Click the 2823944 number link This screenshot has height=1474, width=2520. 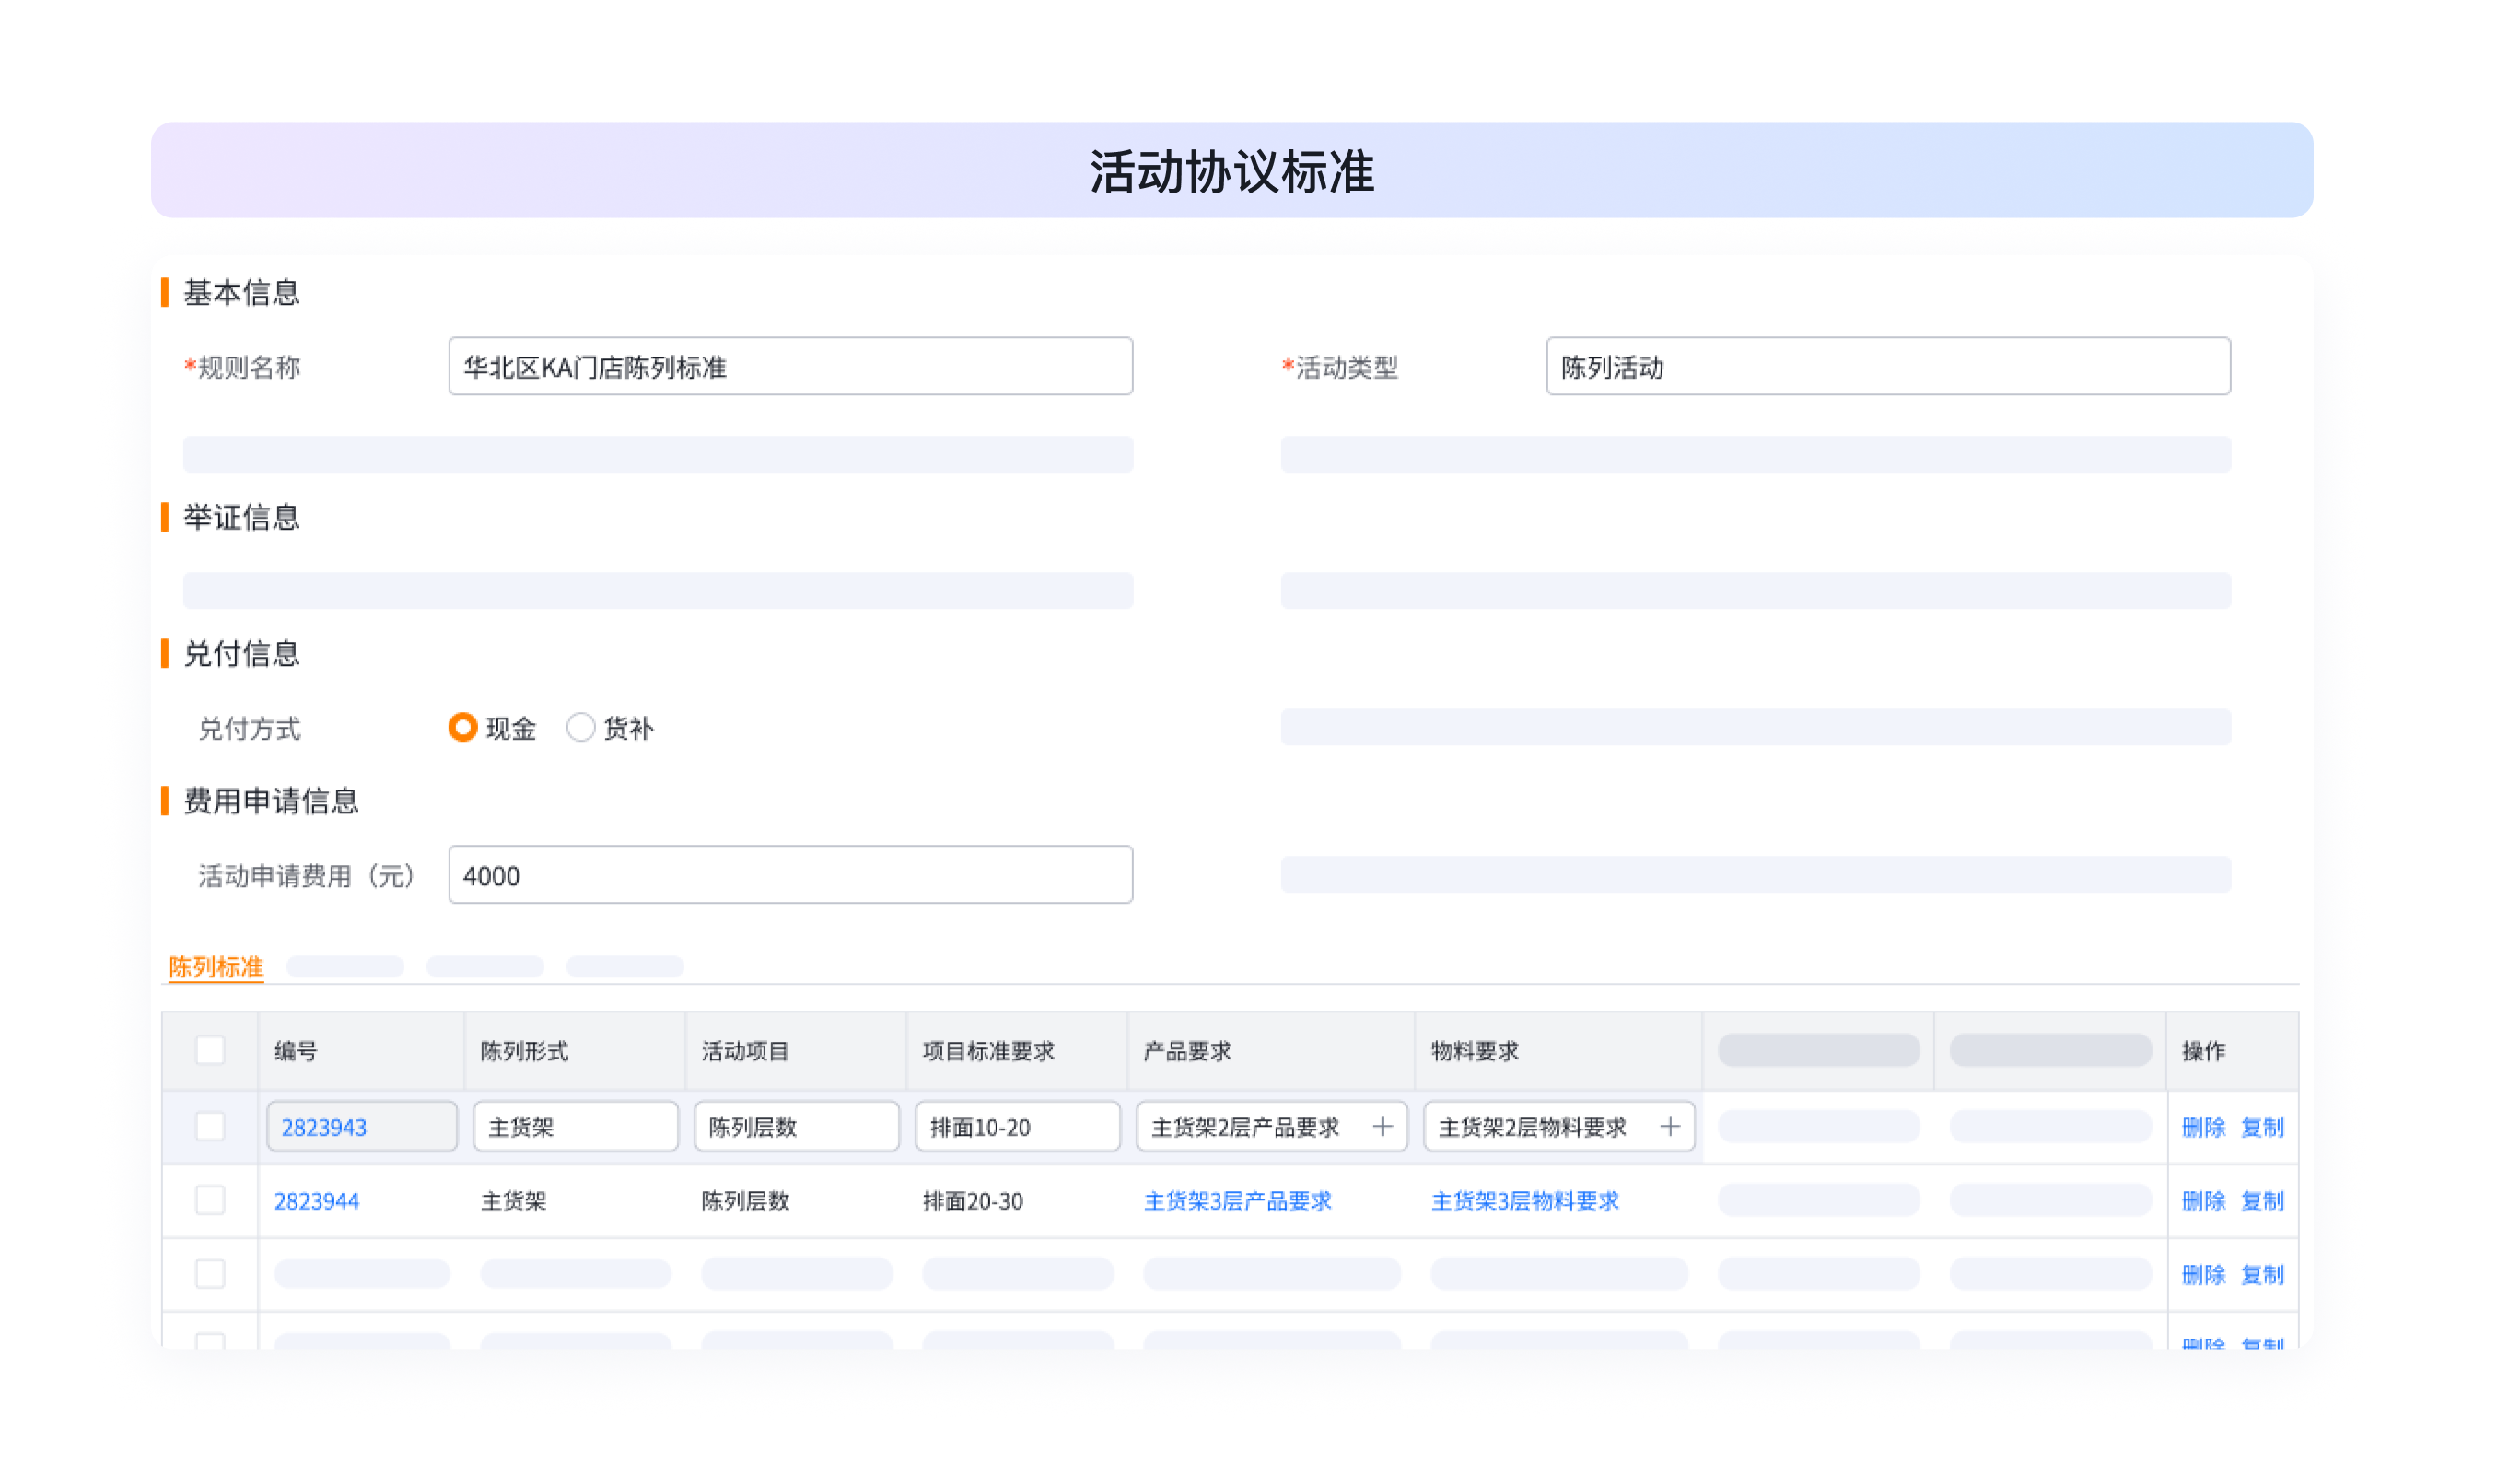click(x=316, y=1201)
